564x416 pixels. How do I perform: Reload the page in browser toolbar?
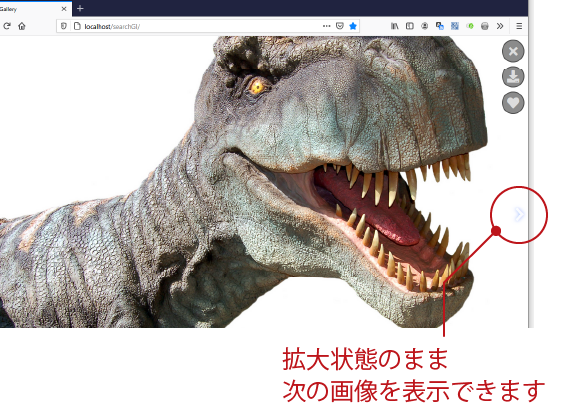(x=7, y=26)
